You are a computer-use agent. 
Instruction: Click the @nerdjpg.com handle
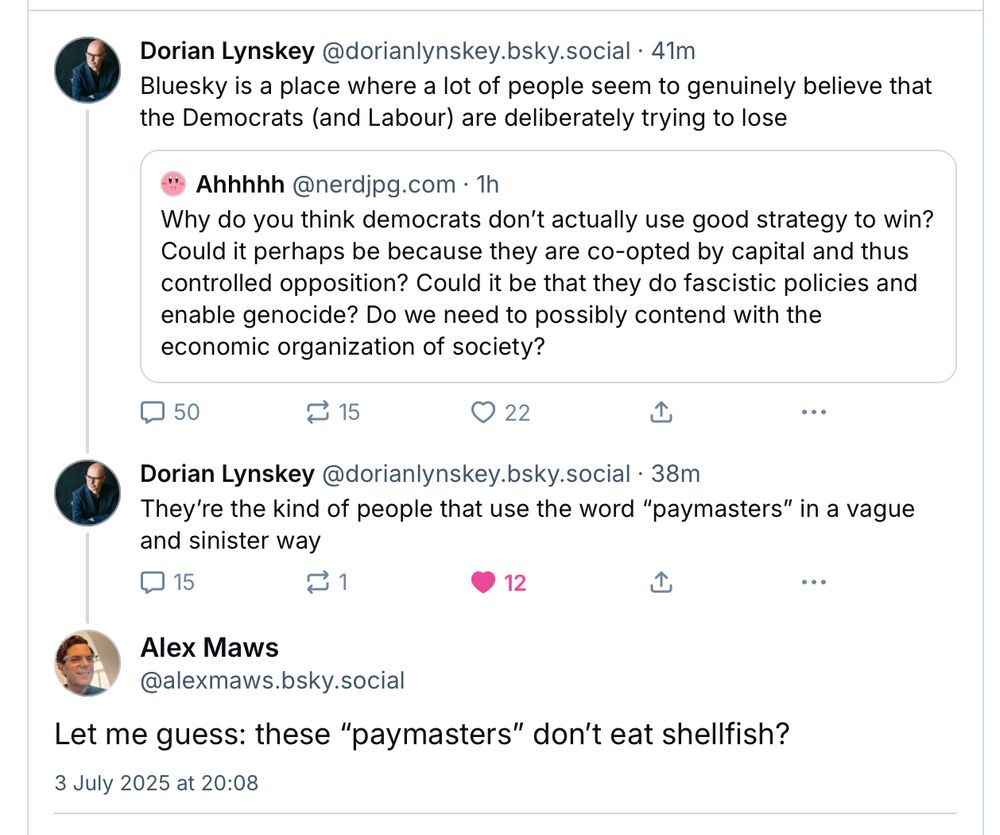[373, 184]
